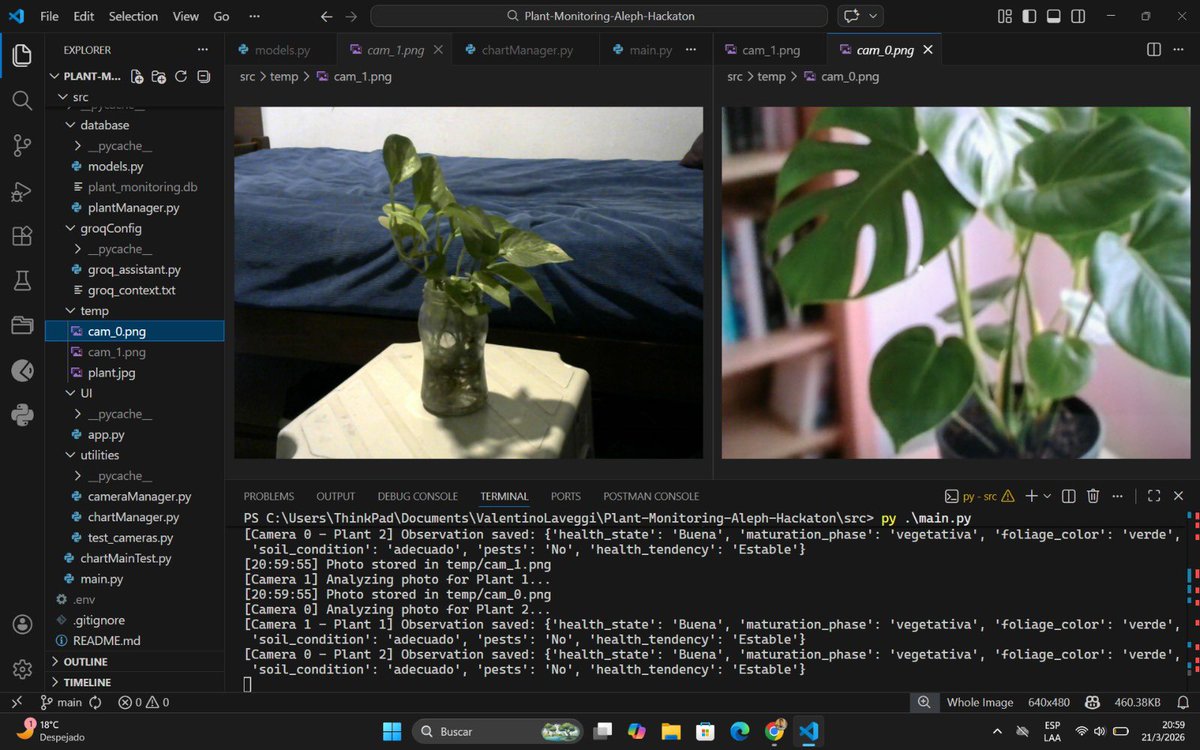This screenshot has height=750, width=1200.
Task: Go forward with the navigation arrow
Action: pyautogui.click(x=351, y=16)
